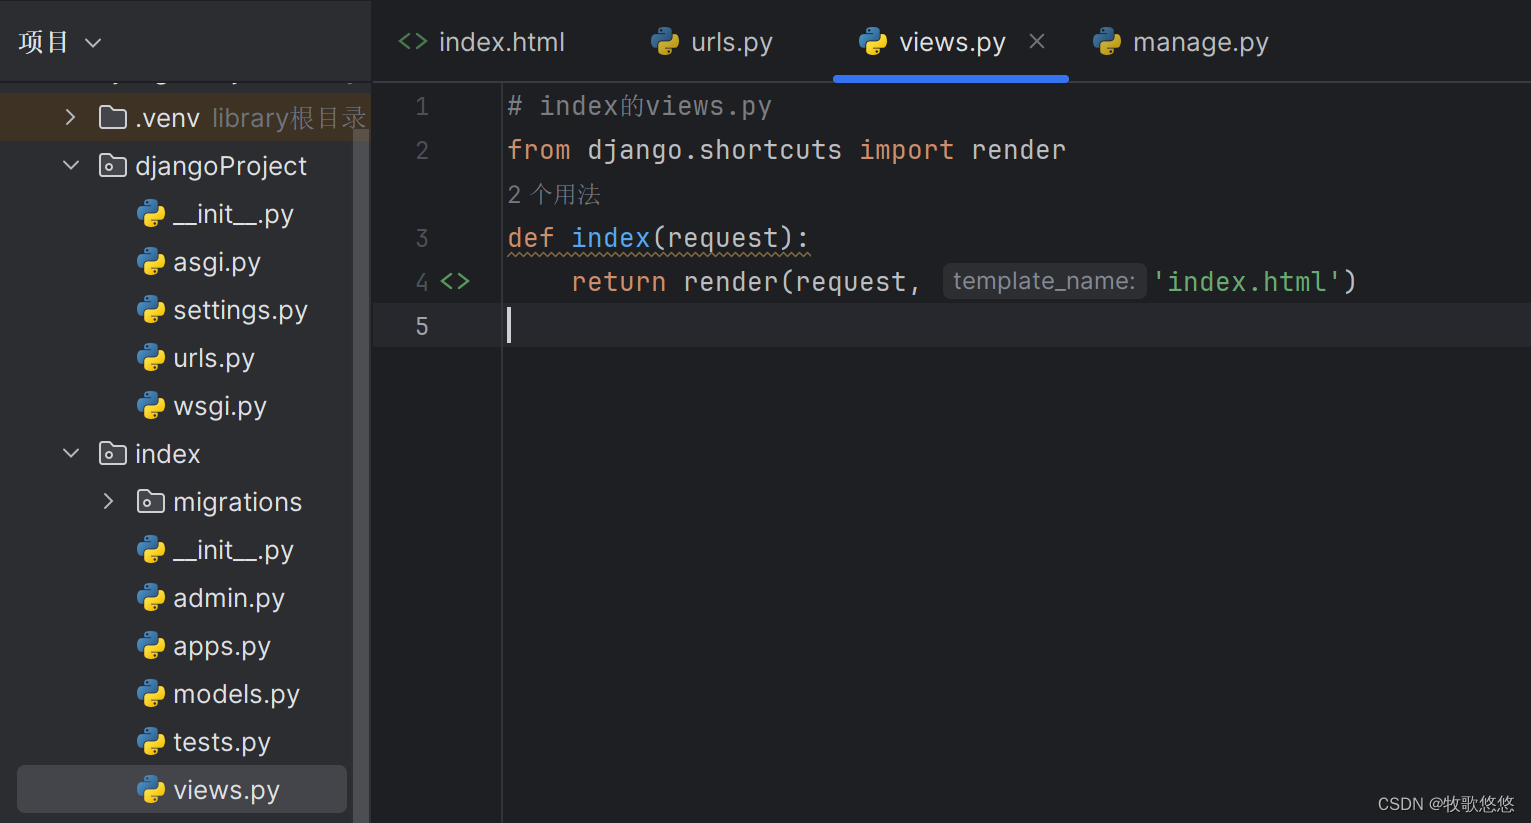Select the views.py editor tab
The width and height of the screenshot is (1531, 823).
[951, 42]
